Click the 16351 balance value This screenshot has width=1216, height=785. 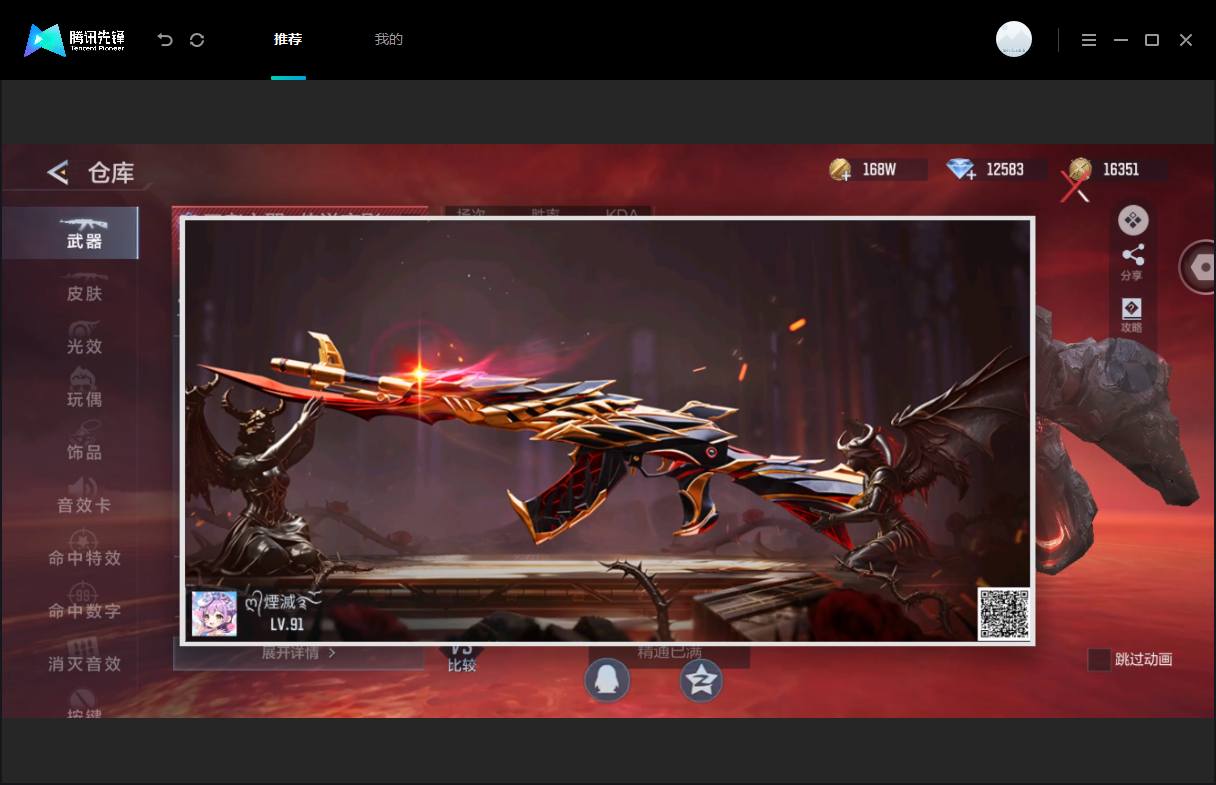click(1121, 170)
